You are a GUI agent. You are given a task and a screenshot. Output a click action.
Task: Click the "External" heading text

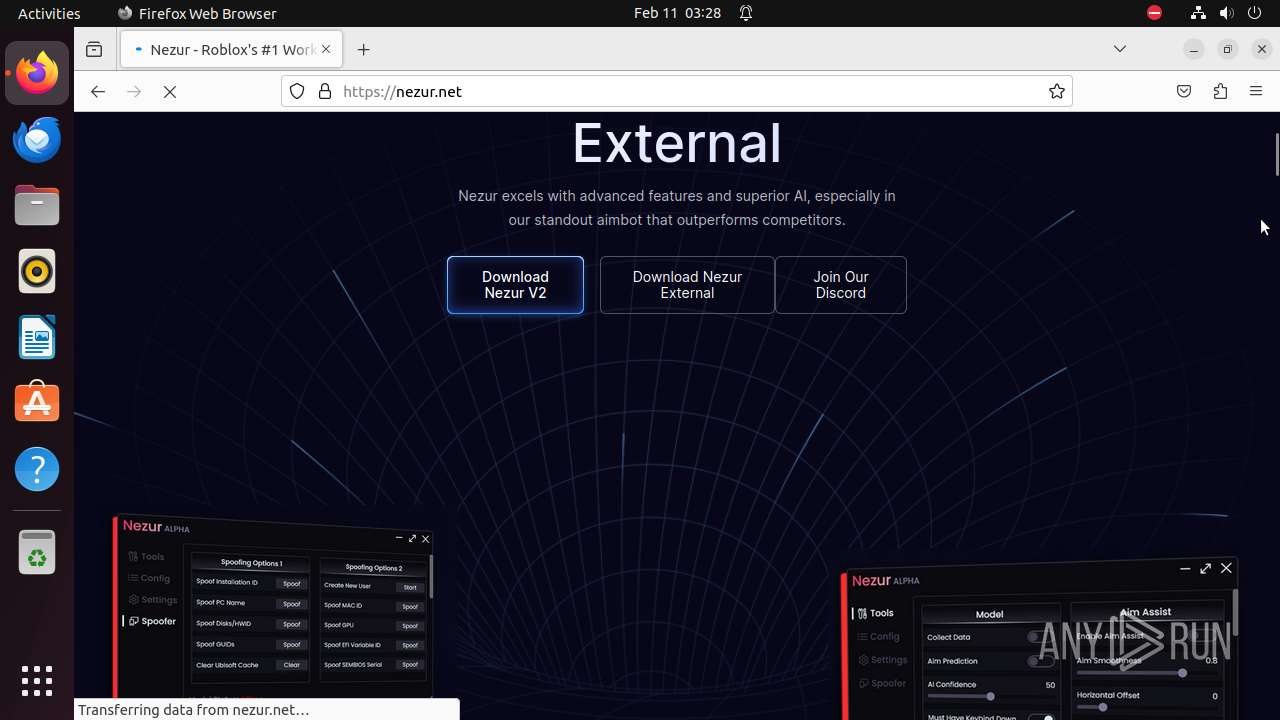coord(677,143)
